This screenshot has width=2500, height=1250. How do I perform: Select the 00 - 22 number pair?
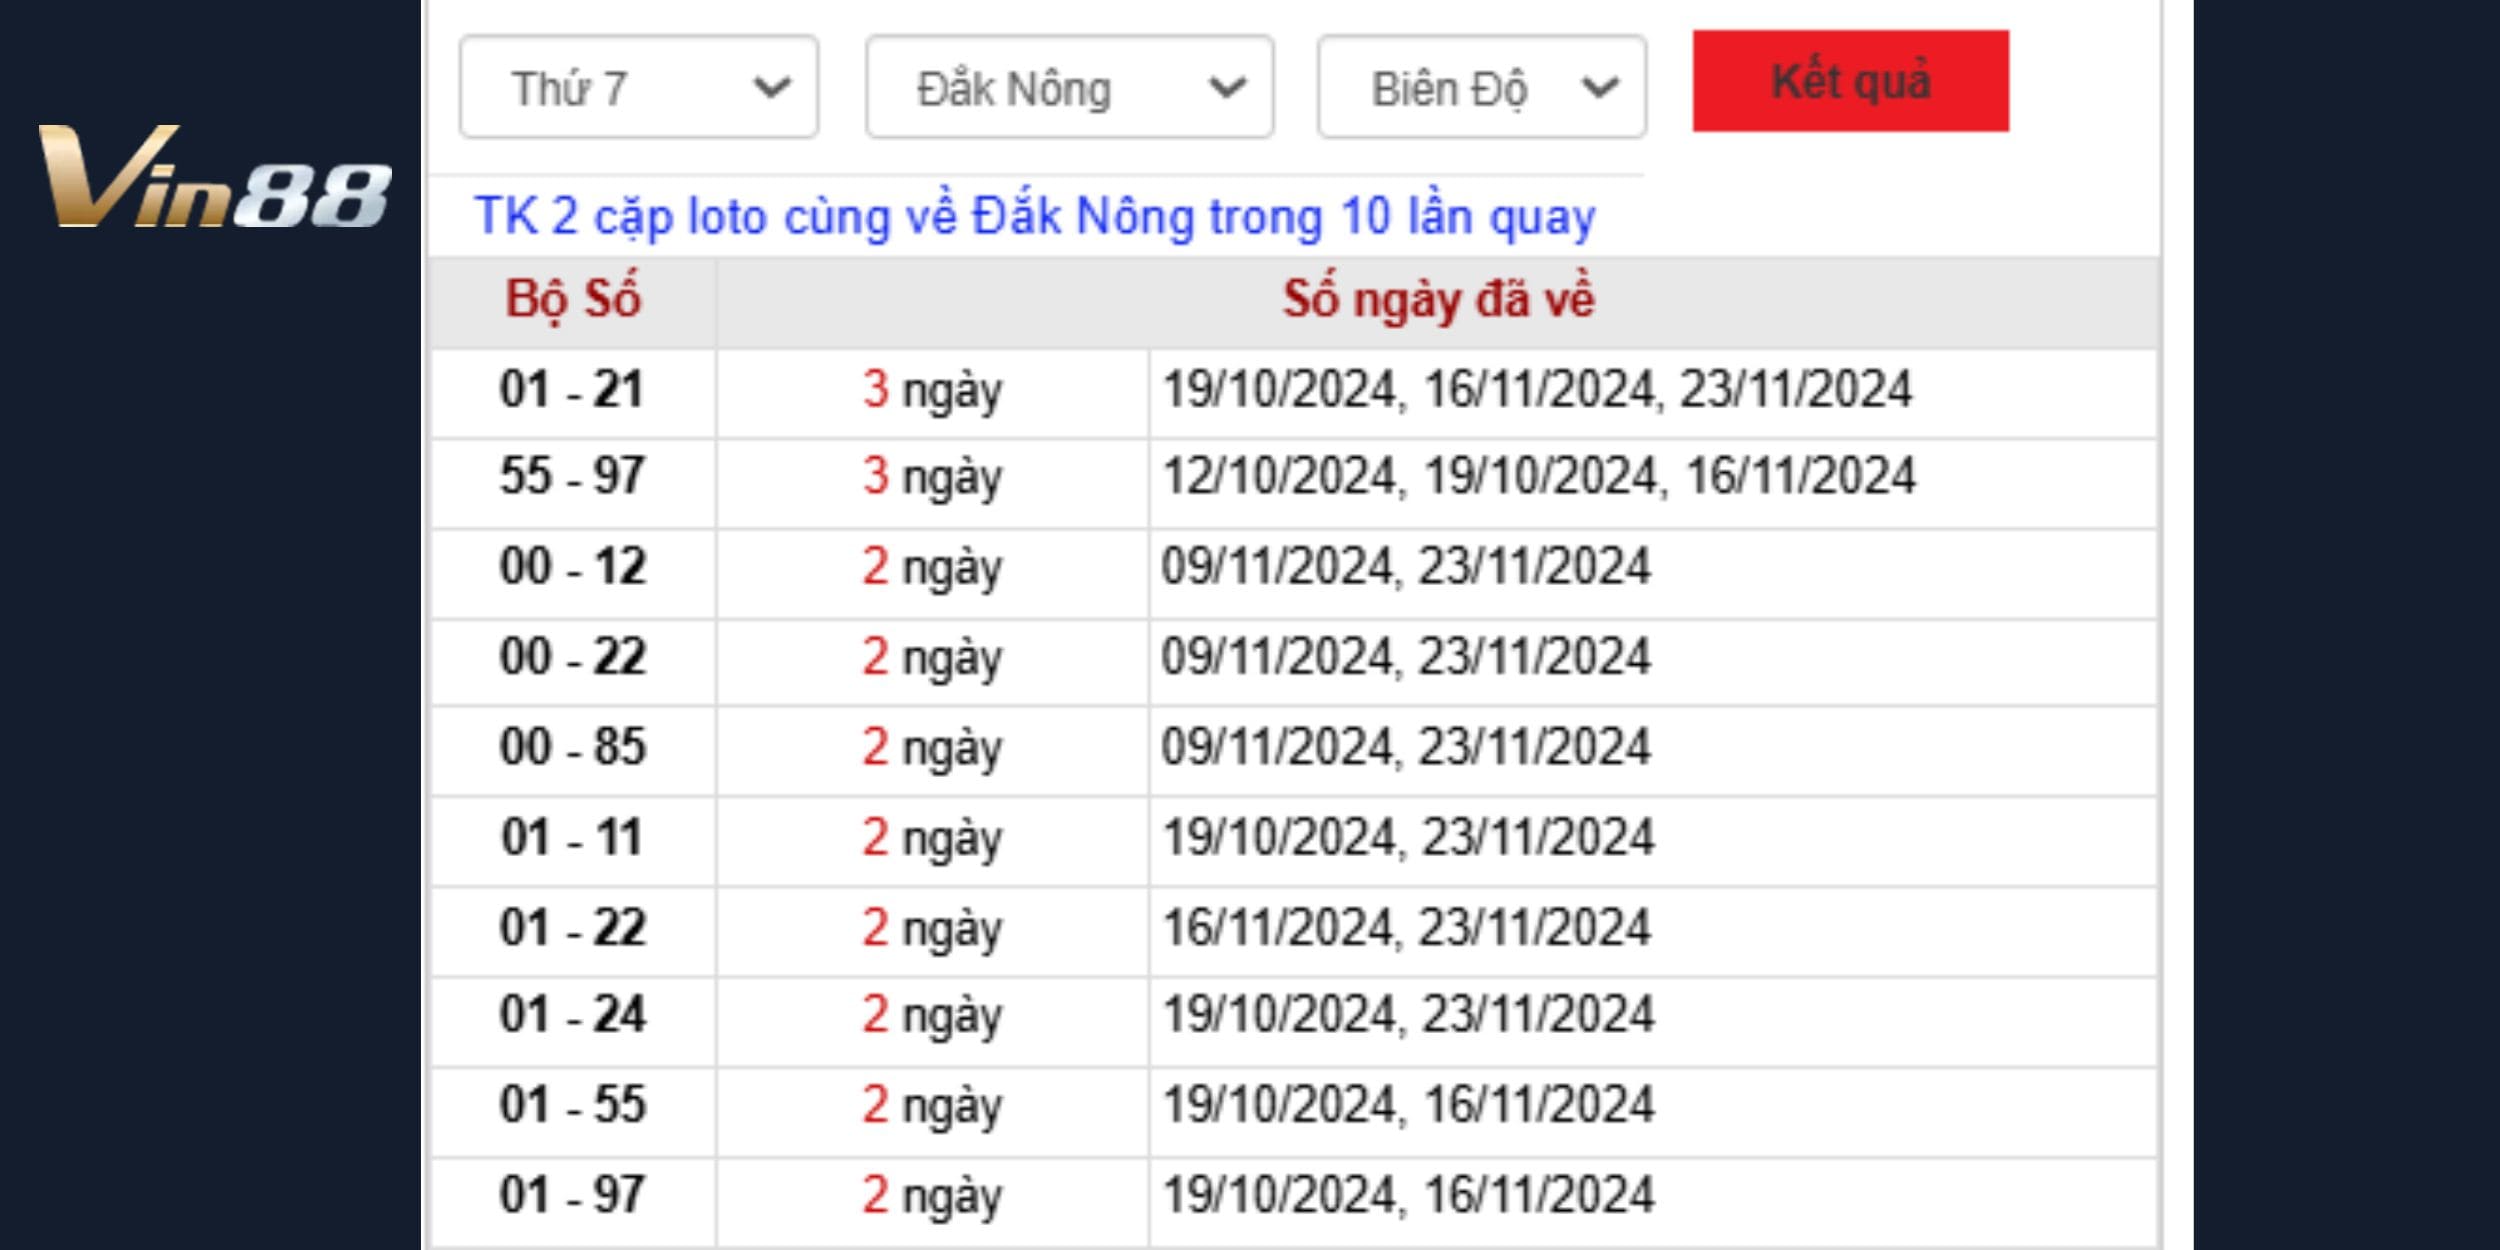[572, 656]
